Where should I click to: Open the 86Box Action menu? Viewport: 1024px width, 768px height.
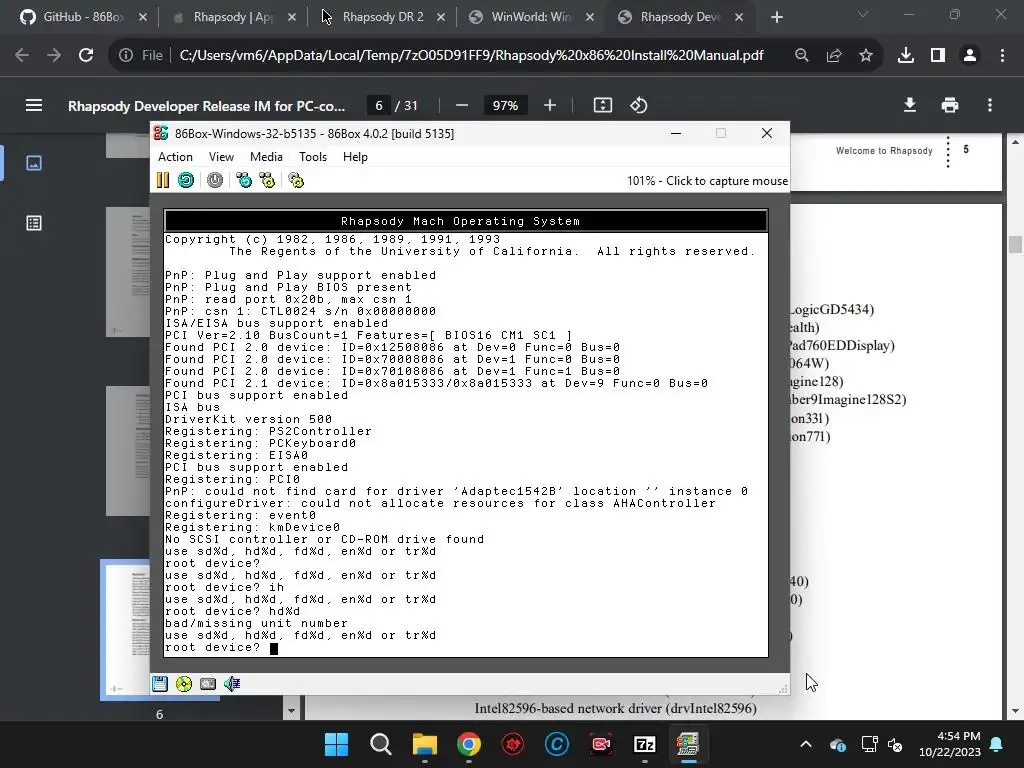coord(175,157)
